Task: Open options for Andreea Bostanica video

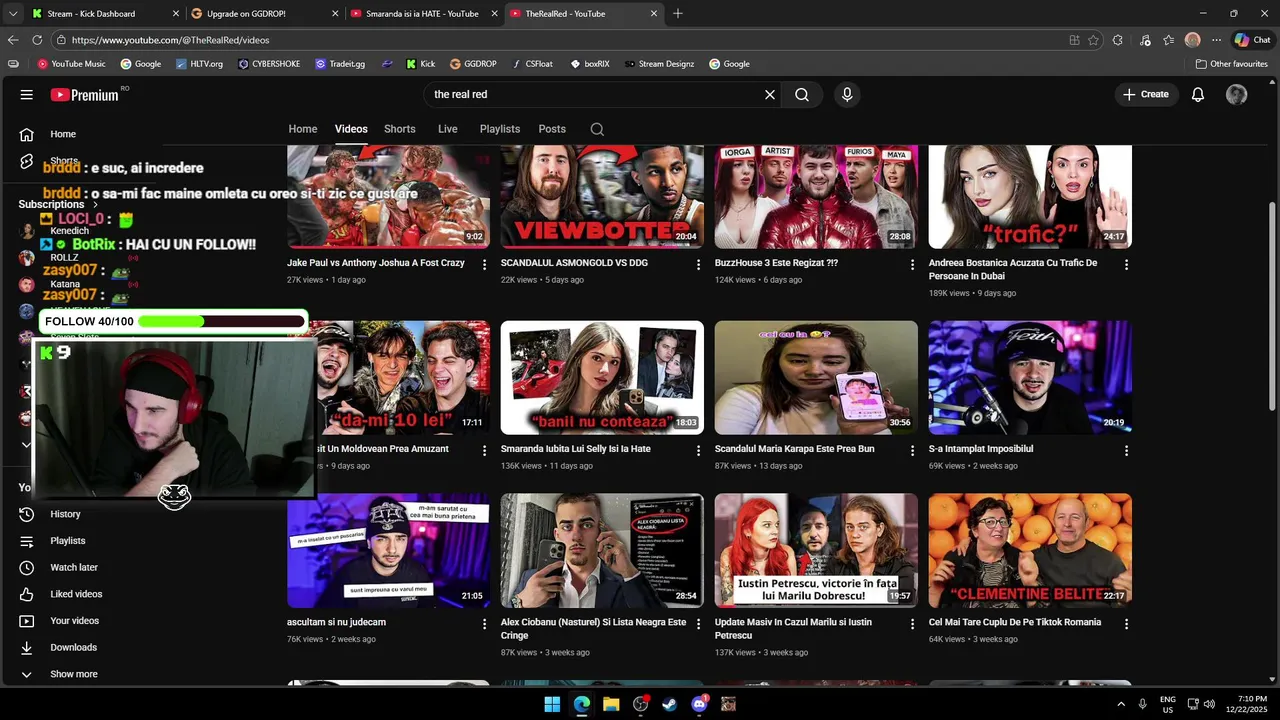Action: pyautogui.click(x=1126, y=265)
